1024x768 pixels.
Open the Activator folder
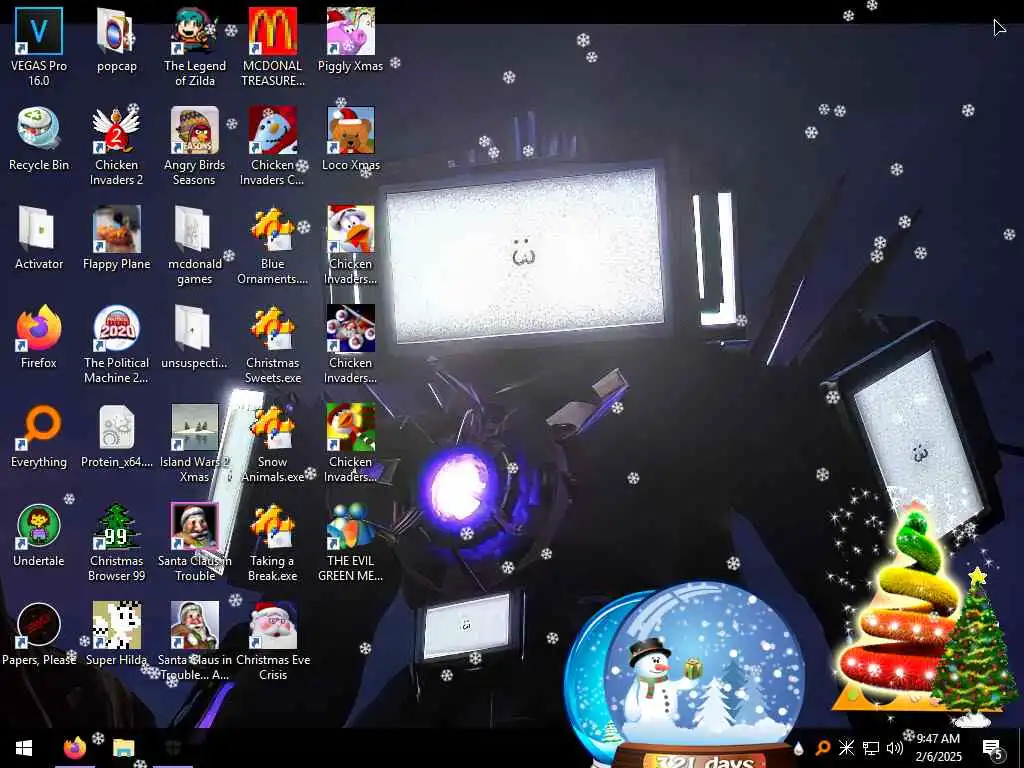click(39, 238)
